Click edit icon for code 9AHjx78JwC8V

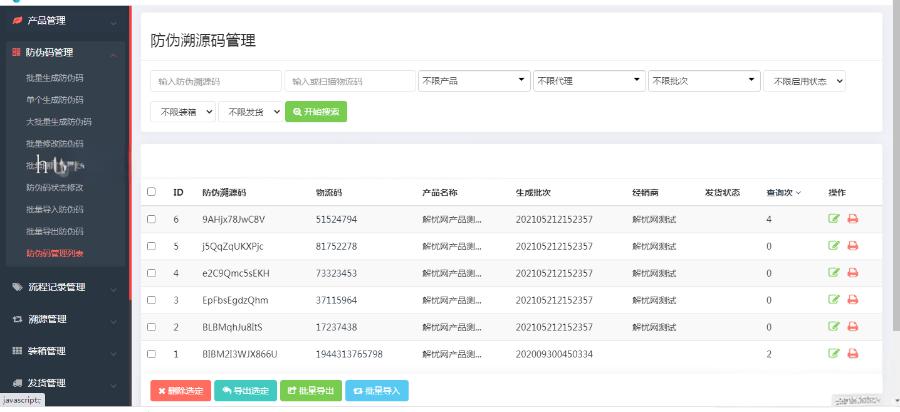click(x=833, y=219)
